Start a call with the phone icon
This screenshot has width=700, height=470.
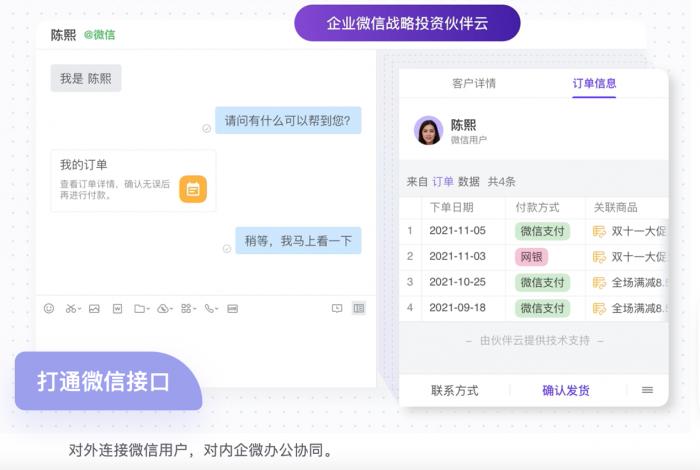coord(209,308)
